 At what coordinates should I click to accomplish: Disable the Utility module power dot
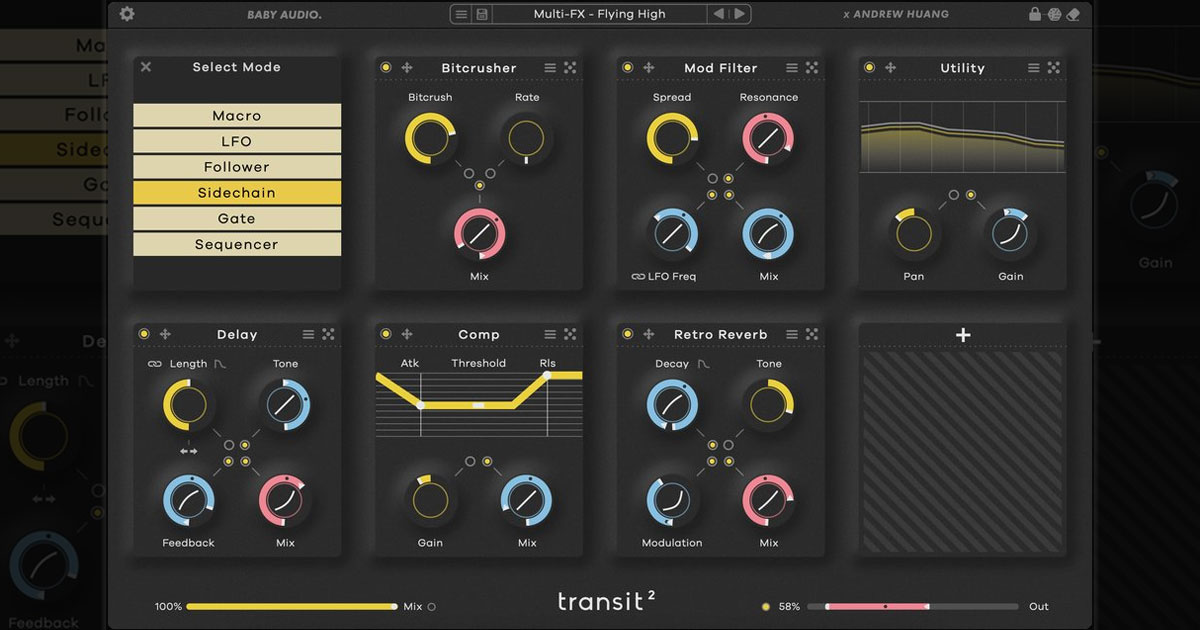coord(868,67)
